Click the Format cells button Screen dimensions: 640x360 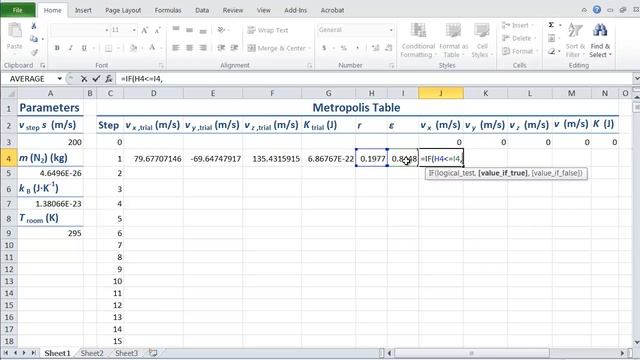(518, 51)
